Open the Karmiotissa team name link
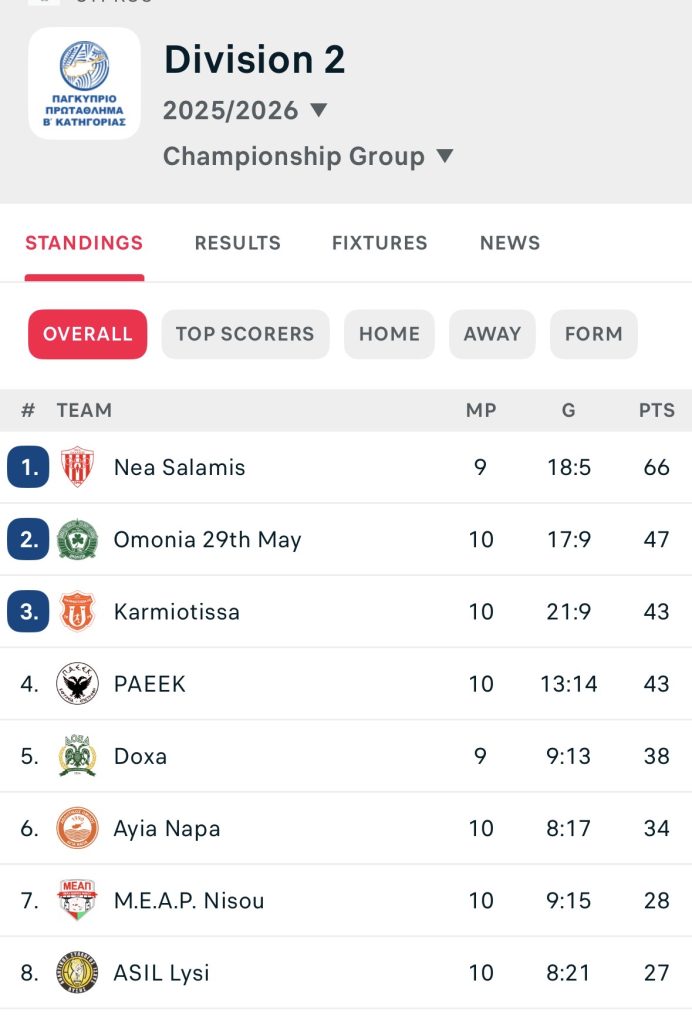This screenshot has width=692, height=1024. 176,612
